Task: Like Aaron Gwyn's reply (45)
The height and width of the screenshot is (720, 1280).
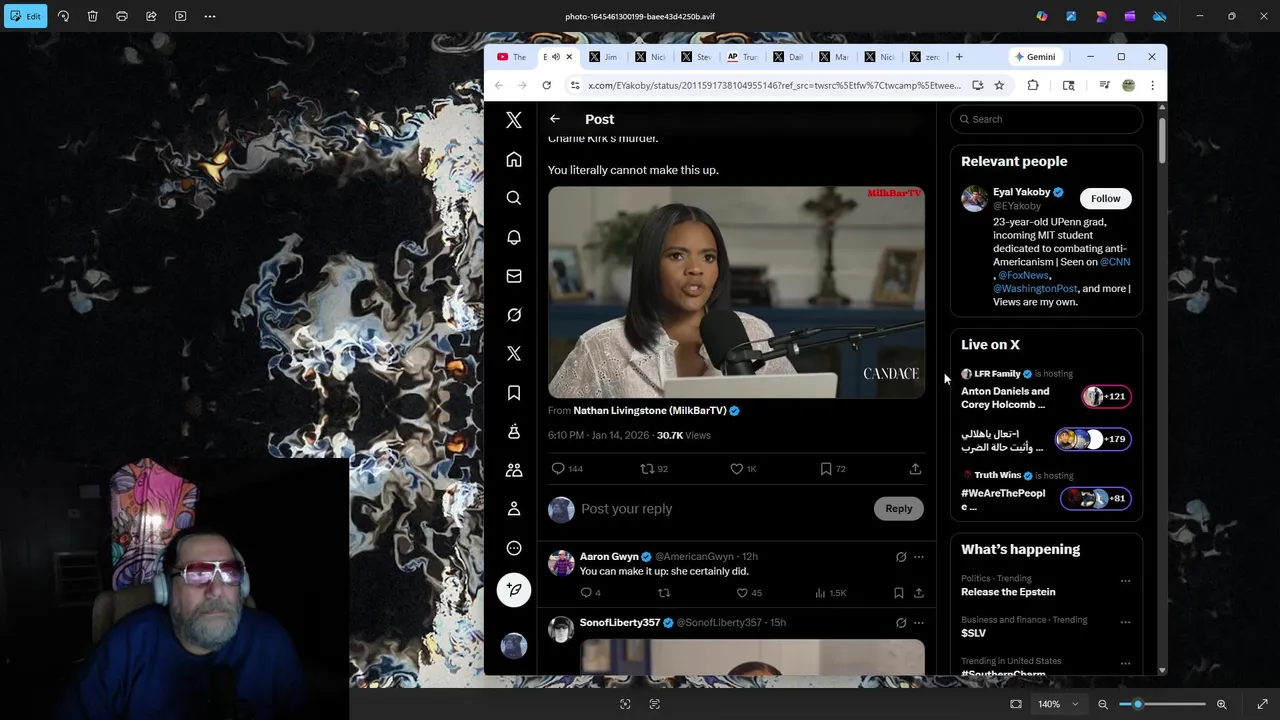Action: tap(749, 593)
